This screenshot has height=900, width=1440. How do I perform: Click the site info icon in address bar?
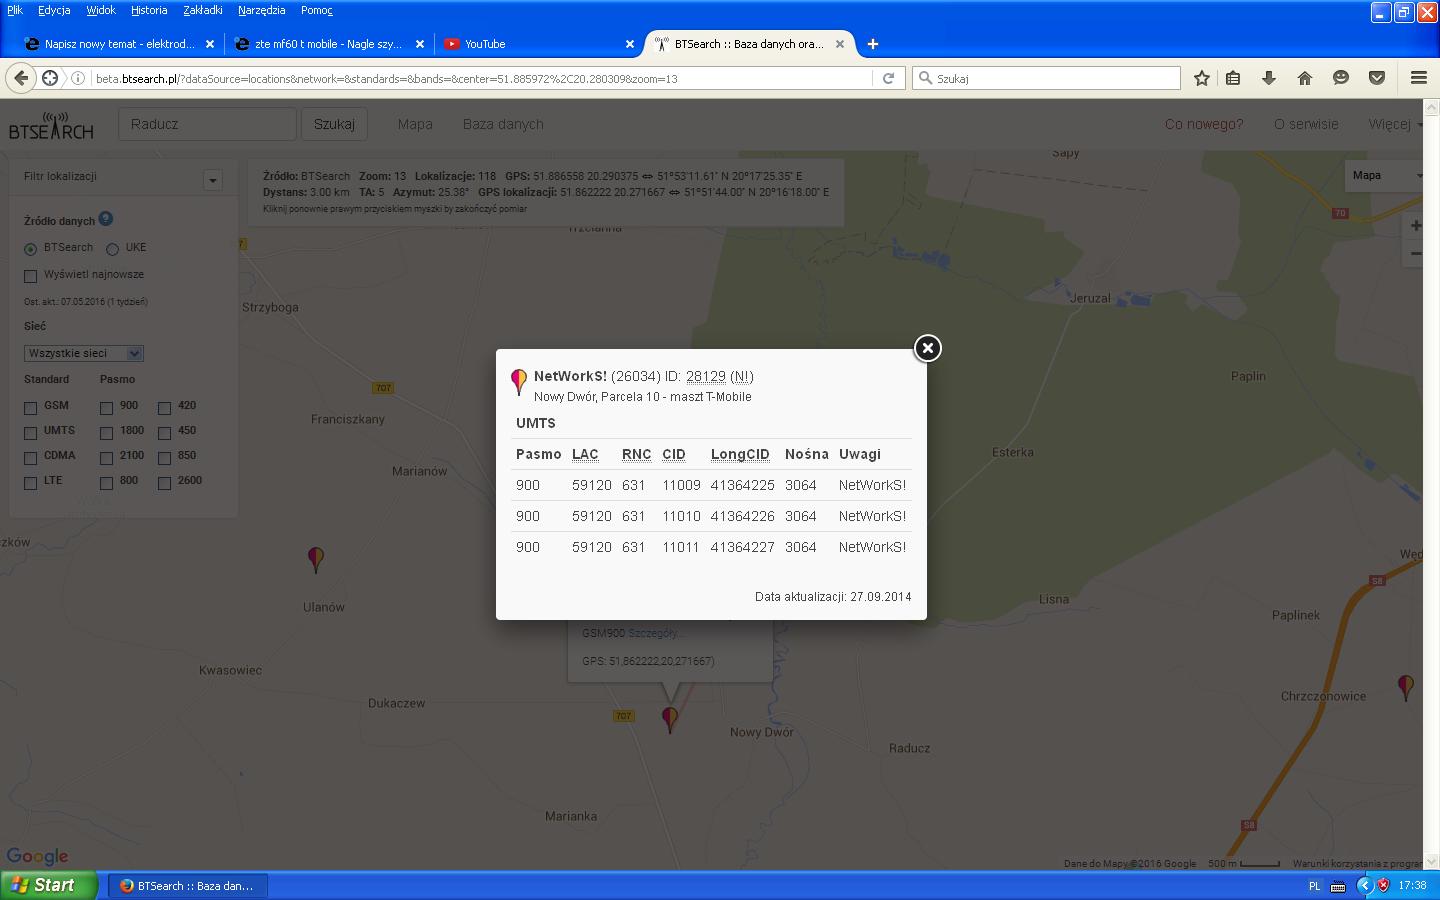[x=77, y=78]
